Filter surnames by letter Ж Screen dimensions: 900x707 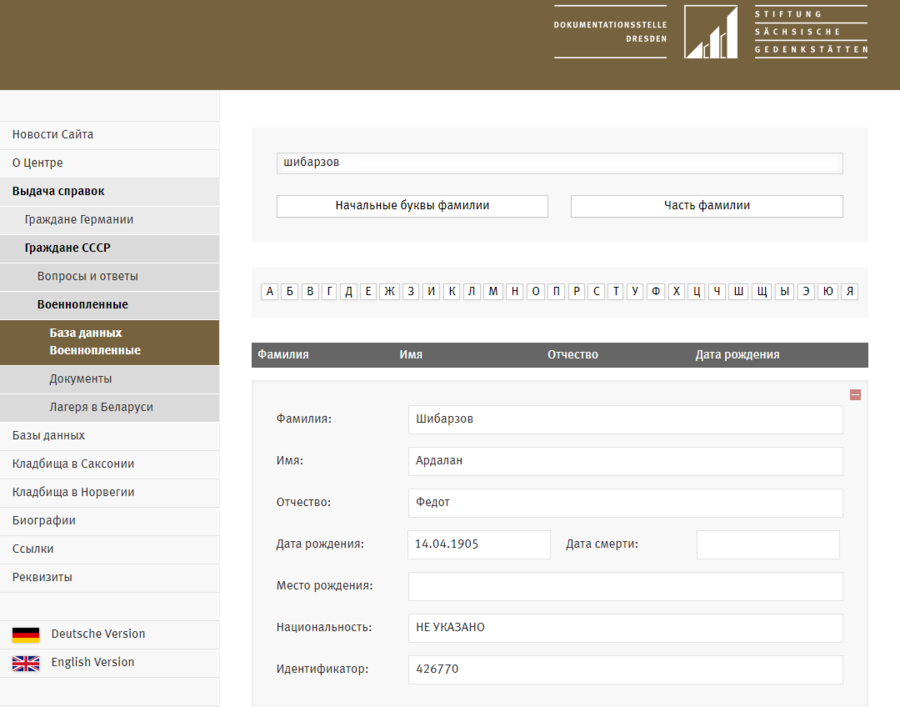tap(389, 292)
